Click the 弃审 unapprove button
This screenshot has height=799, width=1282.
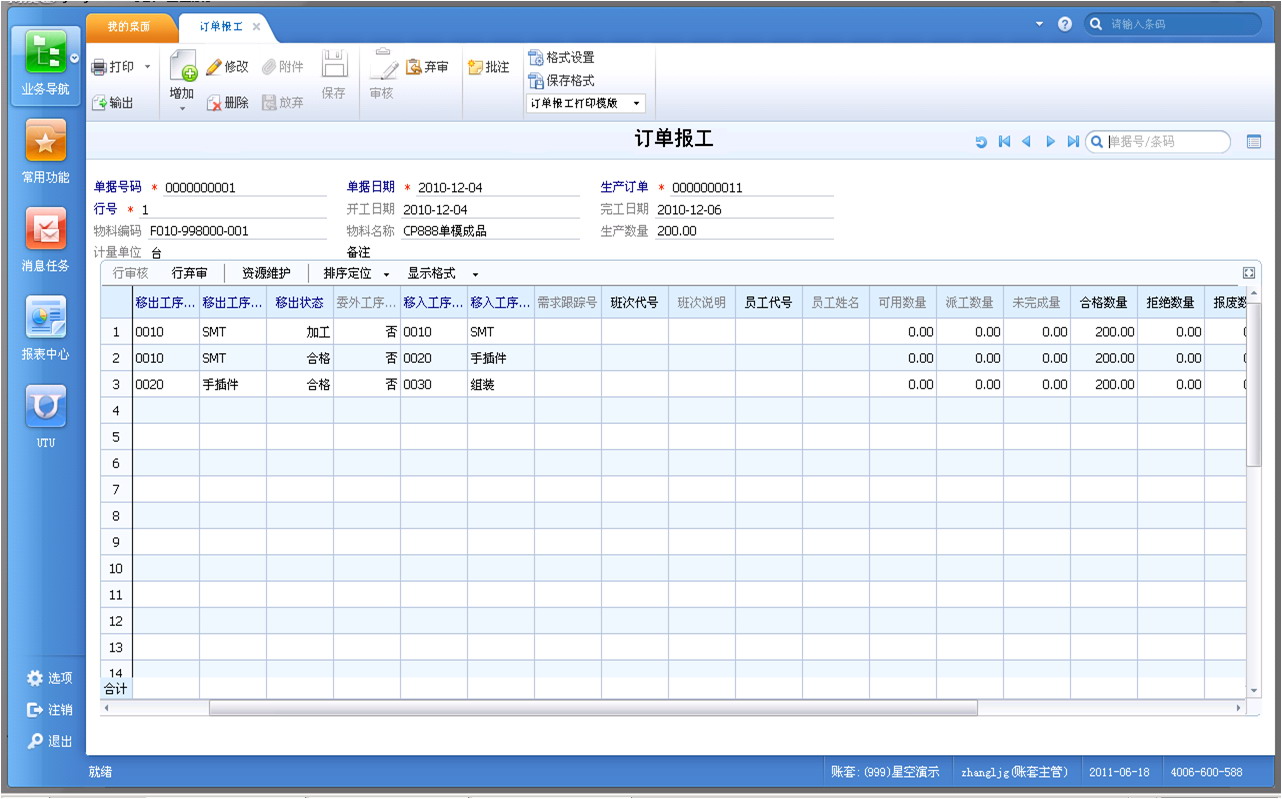pyautogui.click(x=428, y=67)
